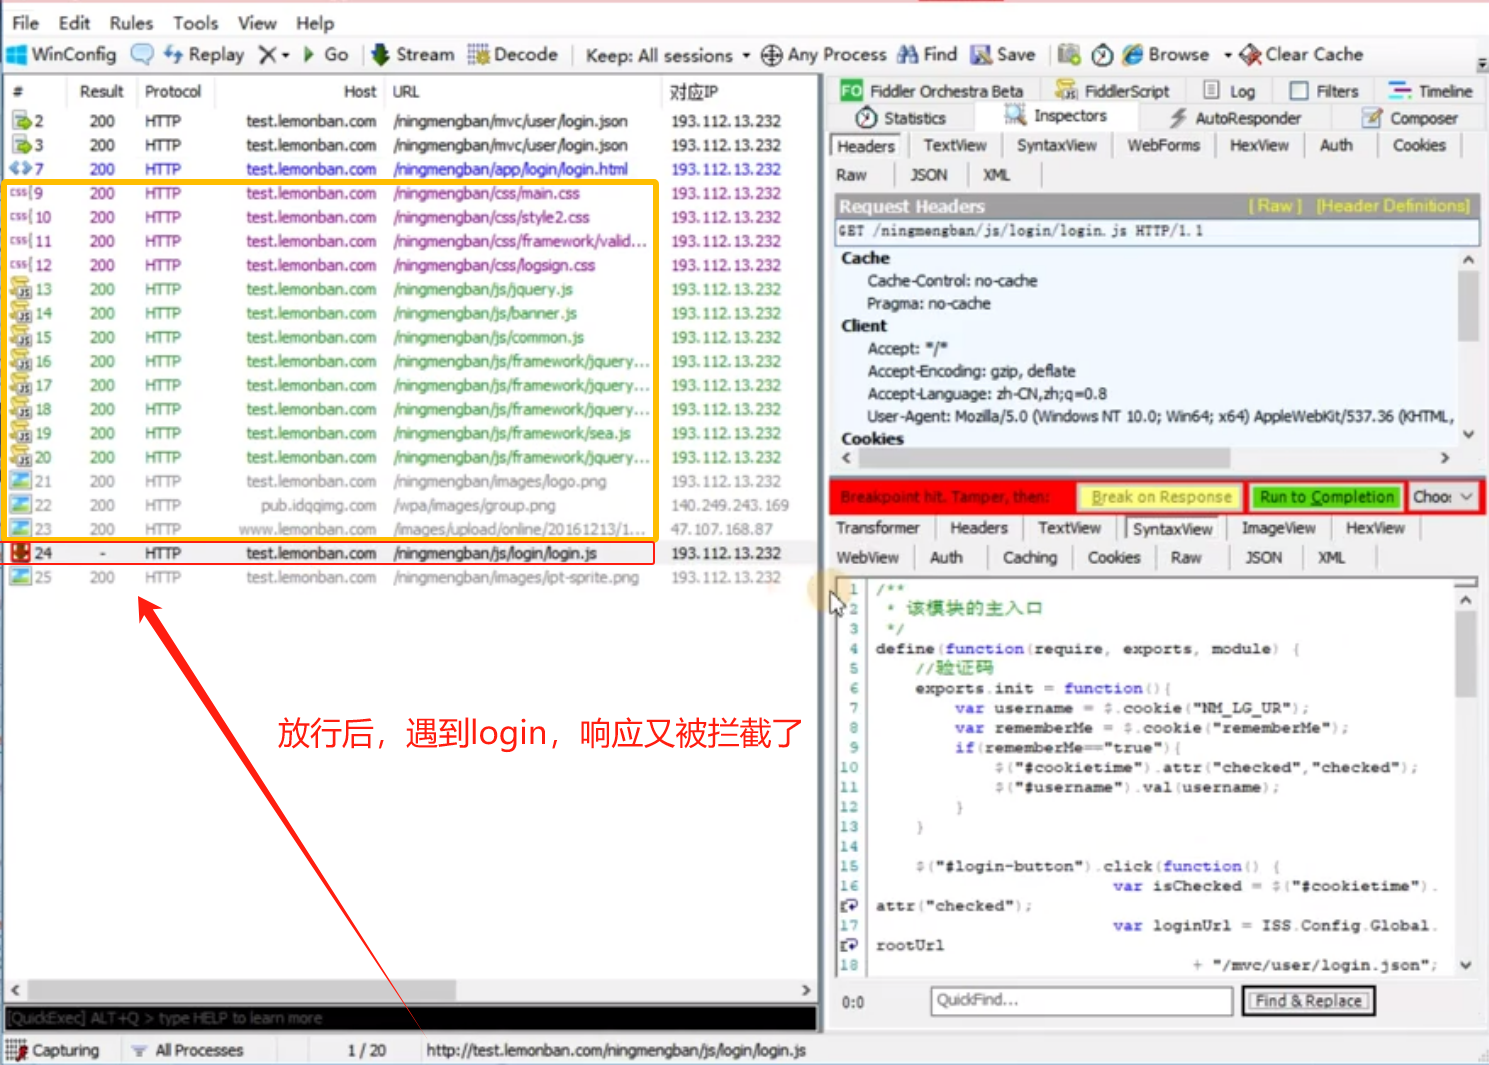The width and height of the screenshot is (1489, 1065).
Task: Click Break on Response button
Action: point(1160,497)
